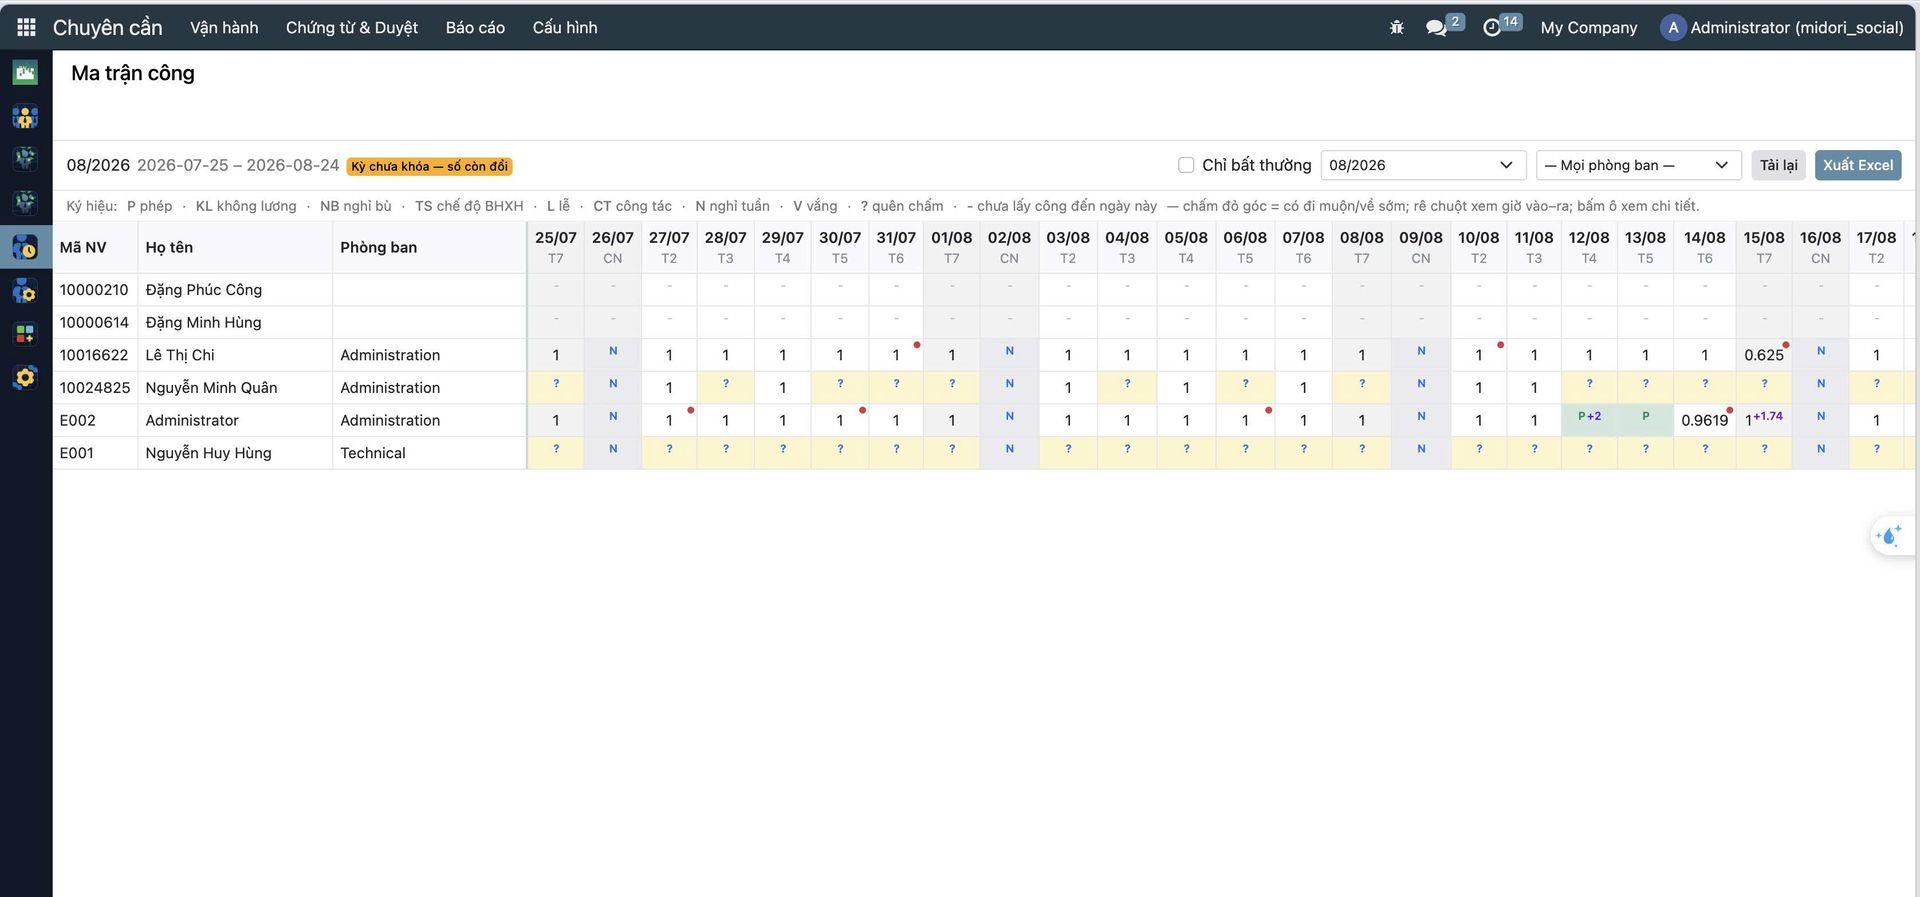Open the Settings gear app in sidebar
This screenshot has height=897, width=1920.
[25, 377]
